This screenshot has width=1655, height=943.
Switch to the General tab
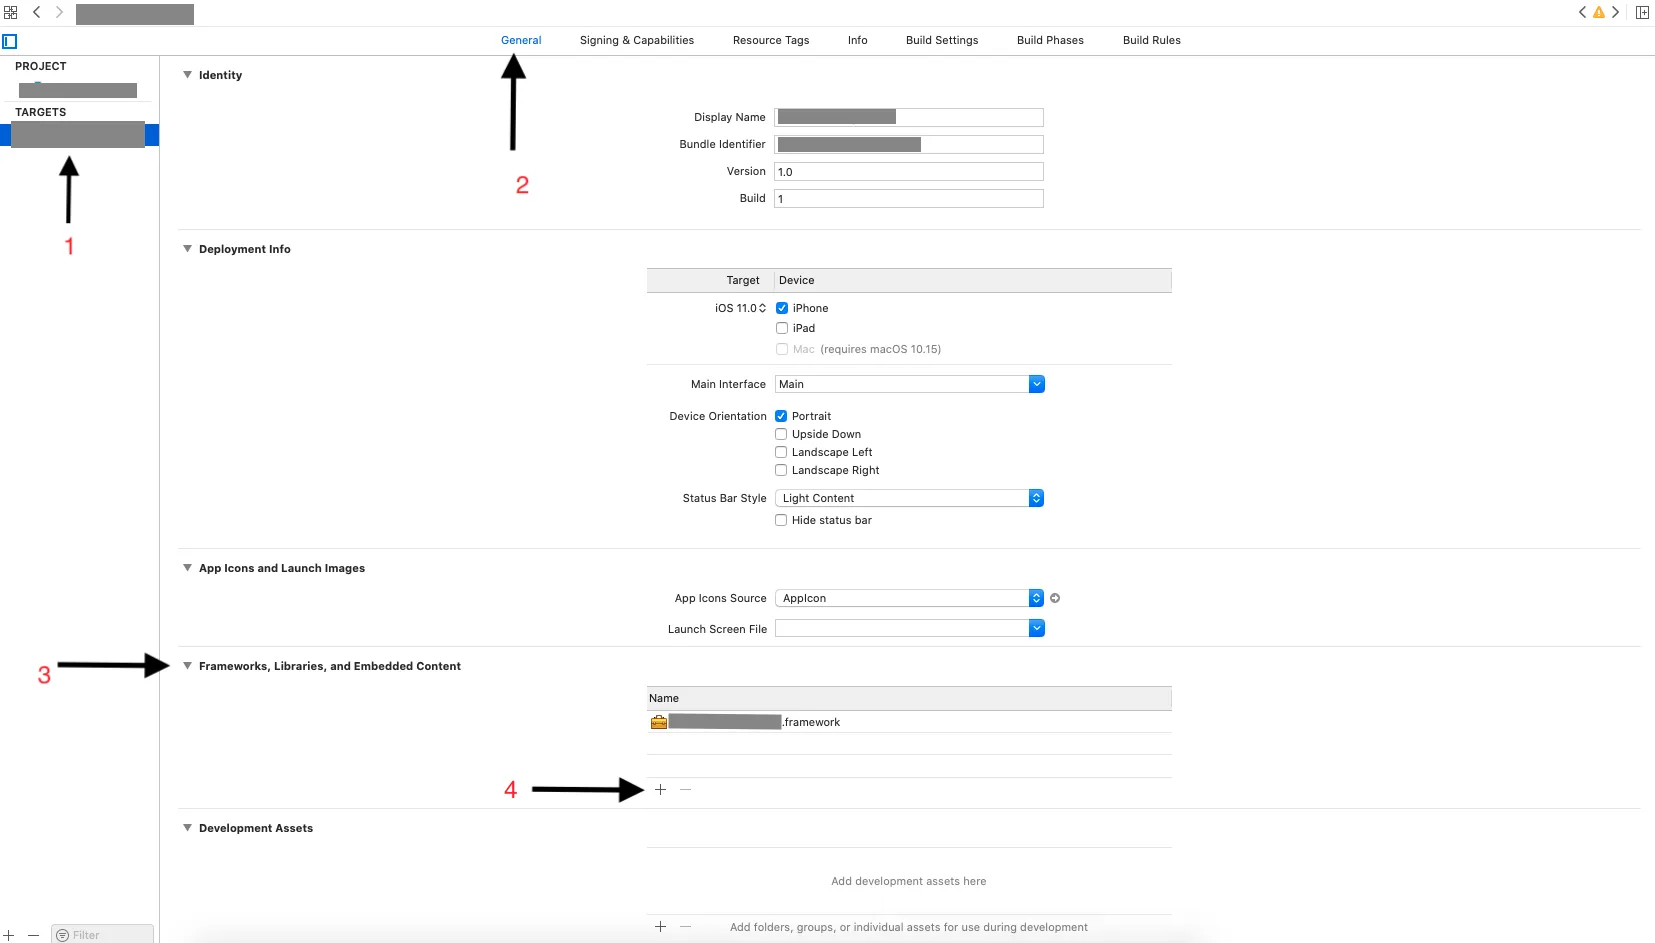click(x=521, y=41)
